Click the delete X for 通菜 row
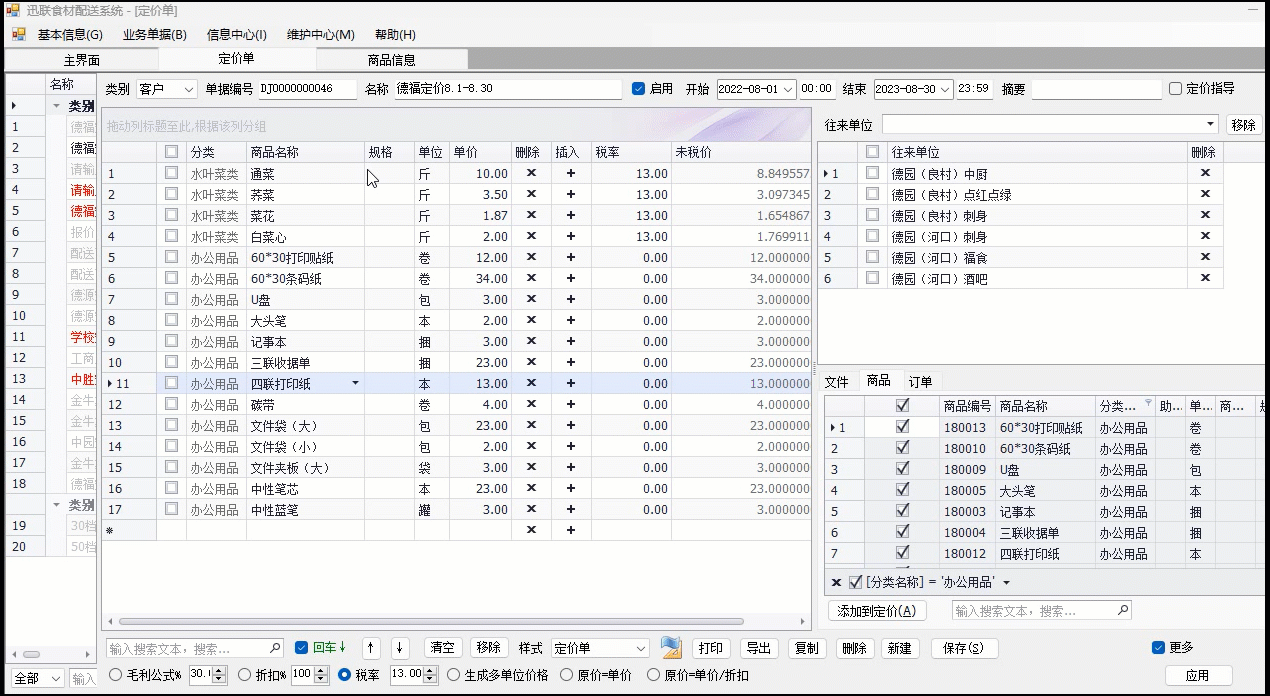 (531, 173)
